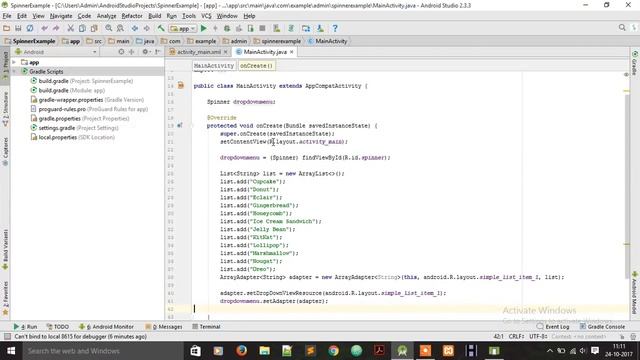This screenshot has height=360, width=640.
Task: Click the Copy icon in toolbar
Action: tap(82, 28)
